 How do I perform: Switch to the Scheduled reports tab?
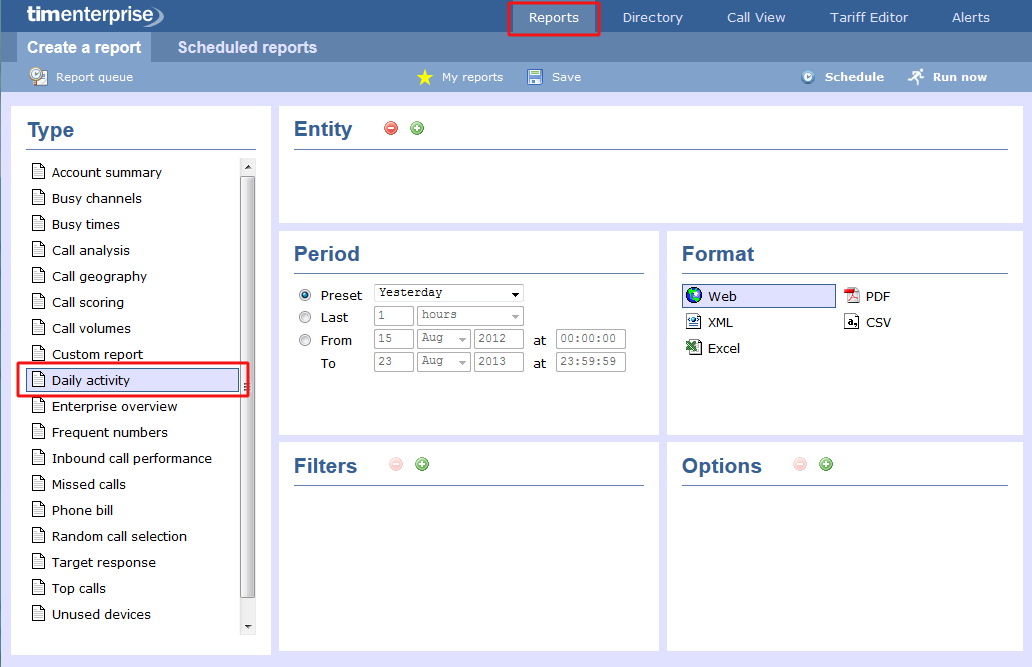point(247,47)
